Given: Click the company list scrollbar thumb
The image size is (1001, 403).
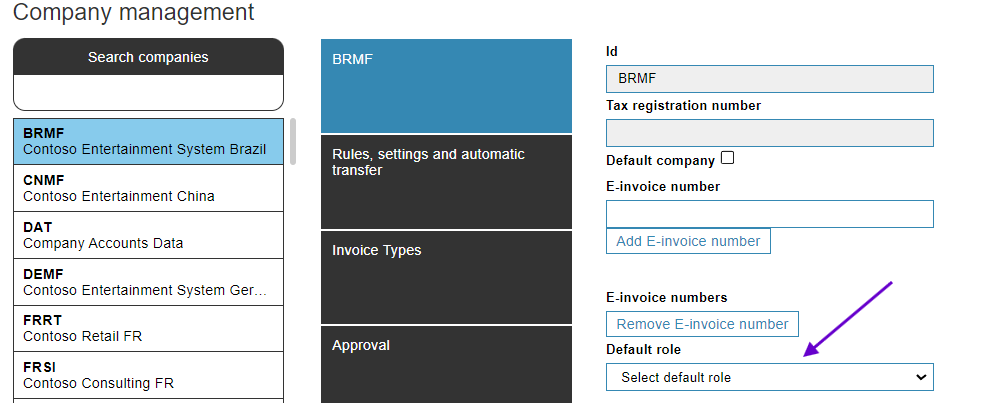Looking at the screenshot, I should 293,141.
